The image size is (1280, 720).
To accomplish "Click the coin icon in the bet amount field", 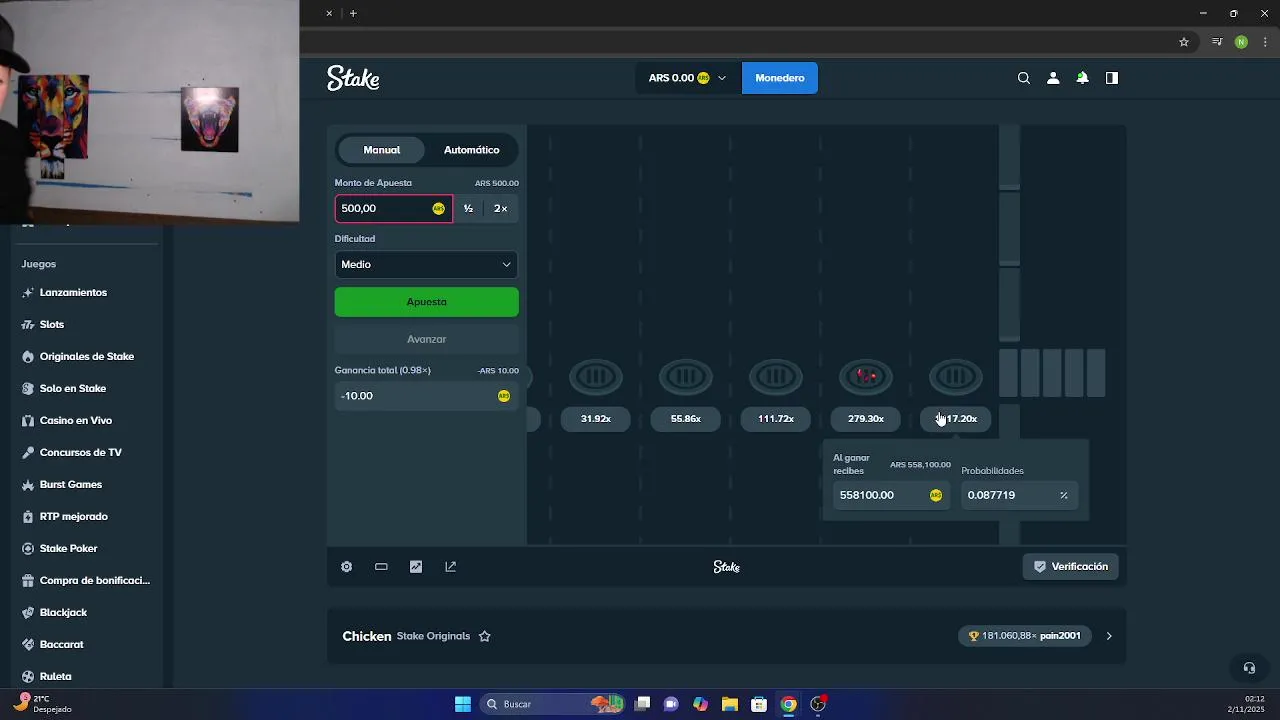I will pyautogui.click(x=438, y=208).
